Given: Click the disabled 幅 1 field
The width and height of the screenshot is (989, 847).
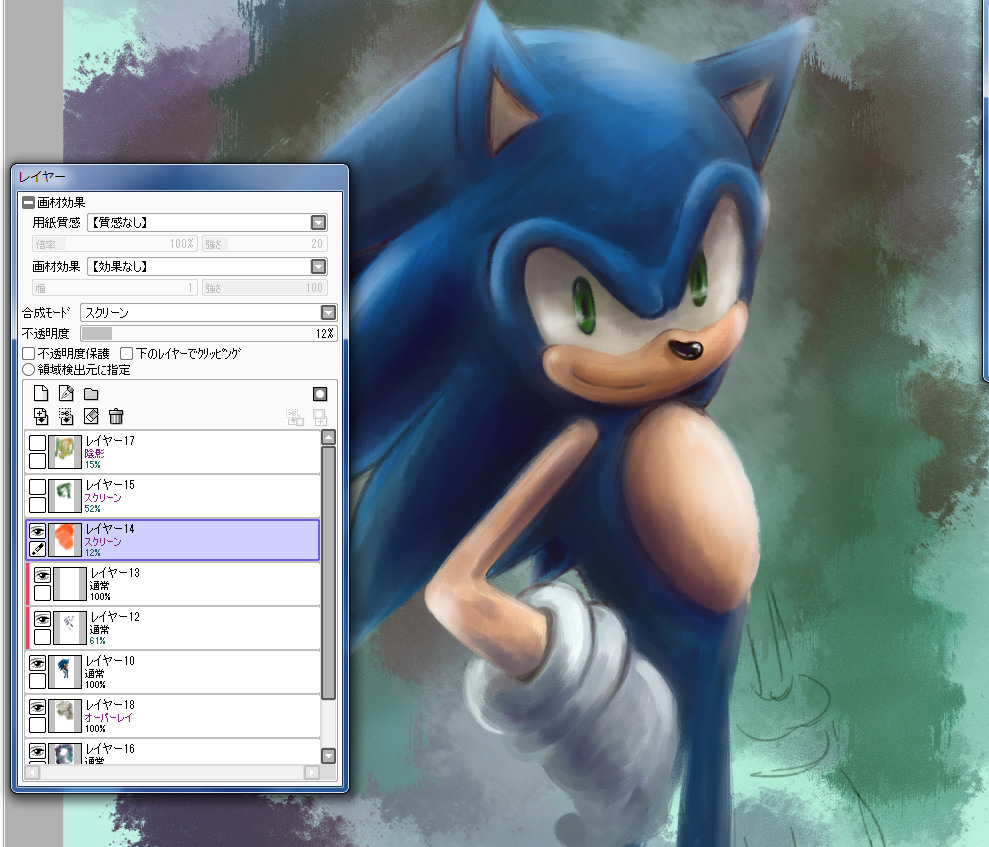Looking at the screenshot, I should click(115, 288).
